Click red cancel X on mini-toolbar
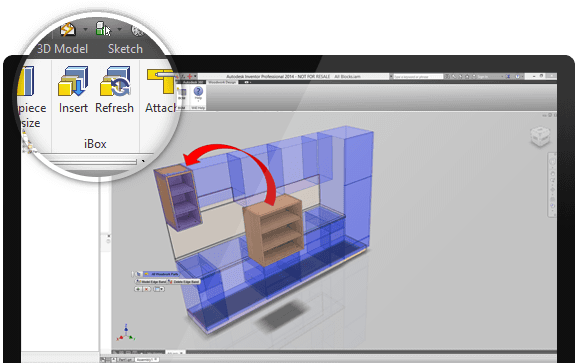Image resolution: width=575 pixels, height=363 pixels. [x=146, y=289]
